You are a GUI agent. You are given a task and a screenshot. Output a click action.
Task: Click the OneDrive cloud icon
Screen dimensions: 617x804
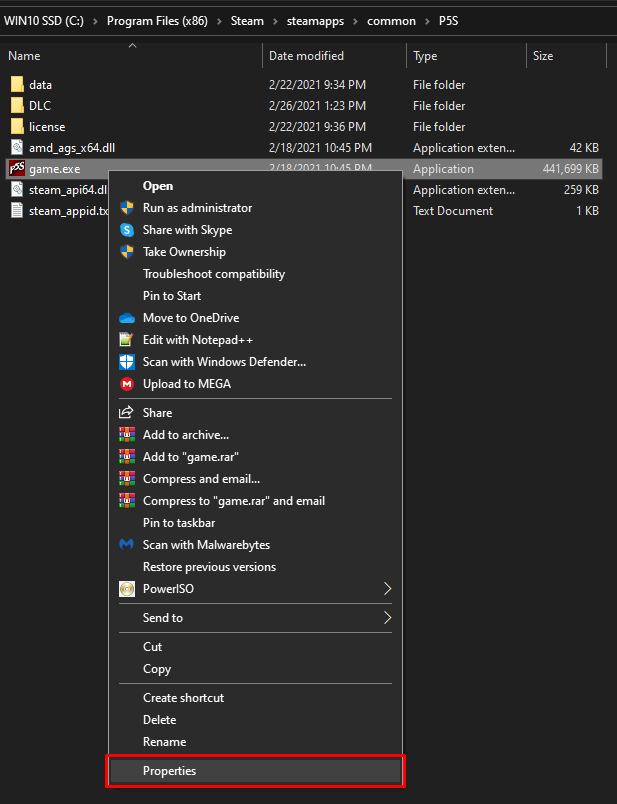(x=127, y=318)
